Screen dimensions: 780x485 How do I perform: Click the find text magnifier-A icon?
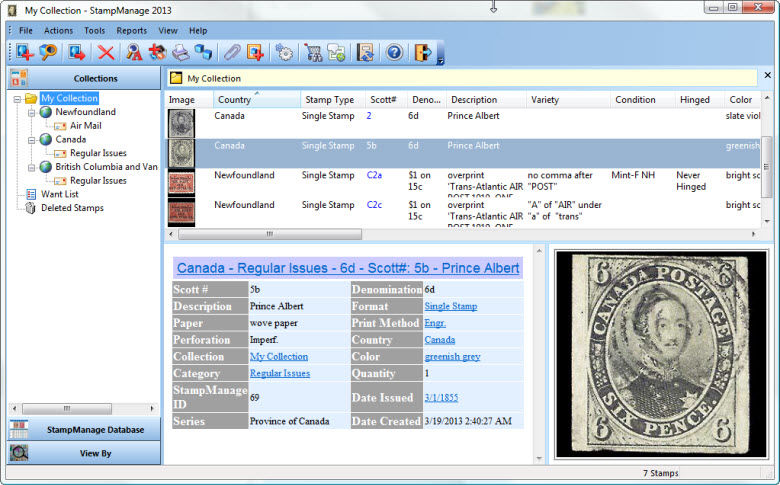click(x=133, y=52)
